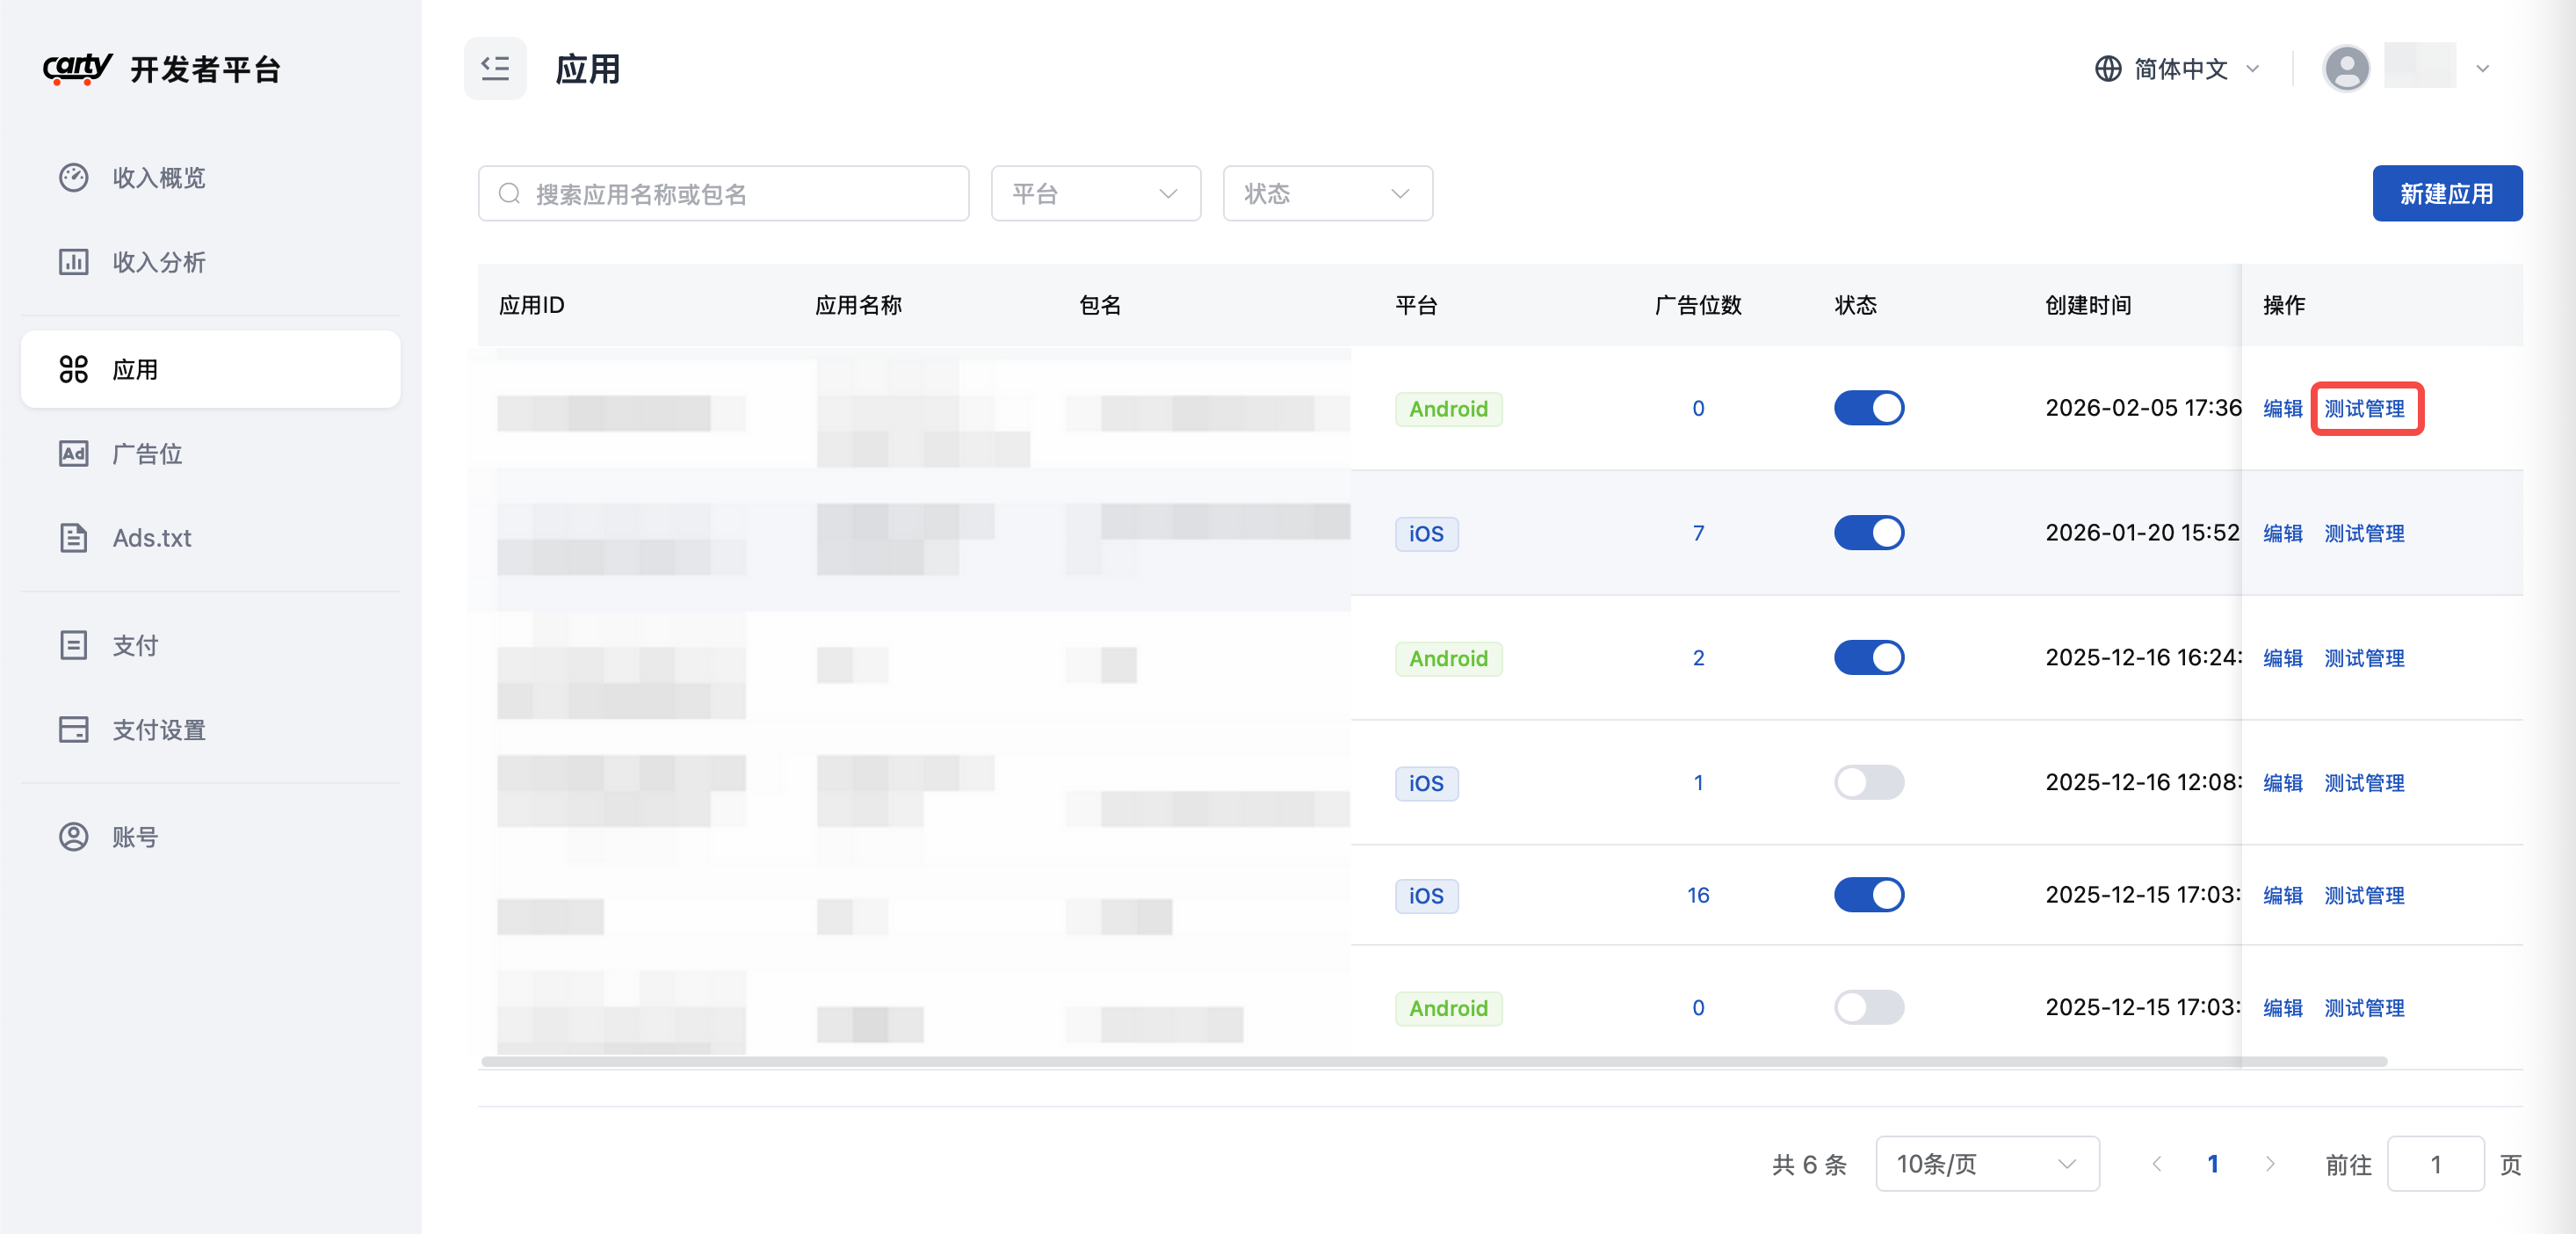Click the 新建应用 button
Screen dimensions: 2576x1234
pos(2446,193)
